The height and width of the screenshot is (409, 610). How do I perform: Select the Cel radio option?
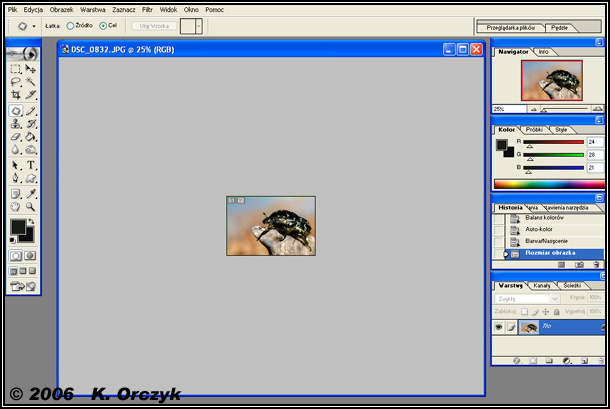(x=103, y=25)
